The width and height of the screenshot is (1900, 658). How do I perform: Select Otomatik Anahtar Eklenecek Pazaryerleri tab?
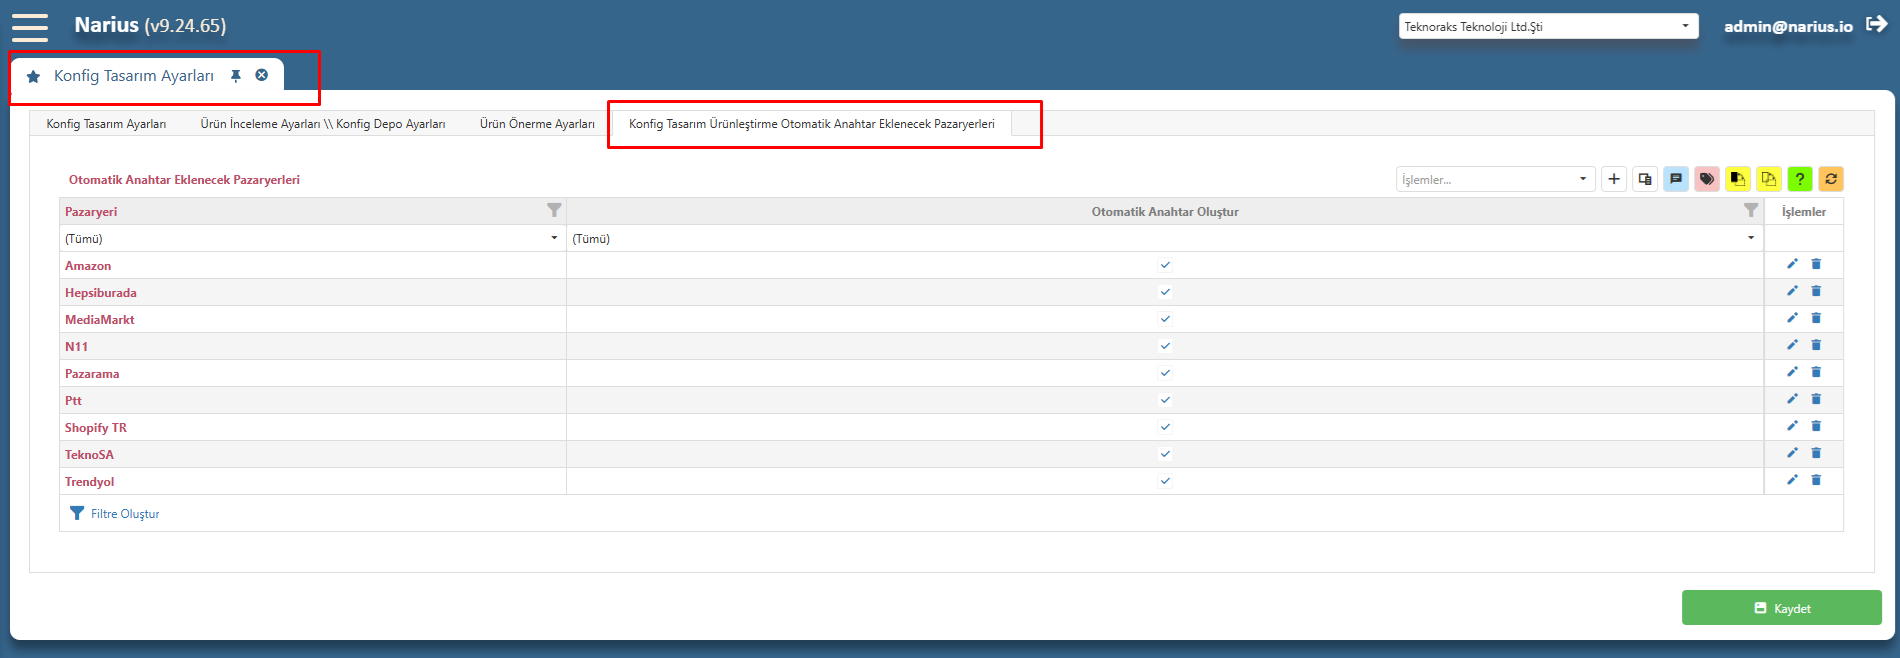[812, 124]
